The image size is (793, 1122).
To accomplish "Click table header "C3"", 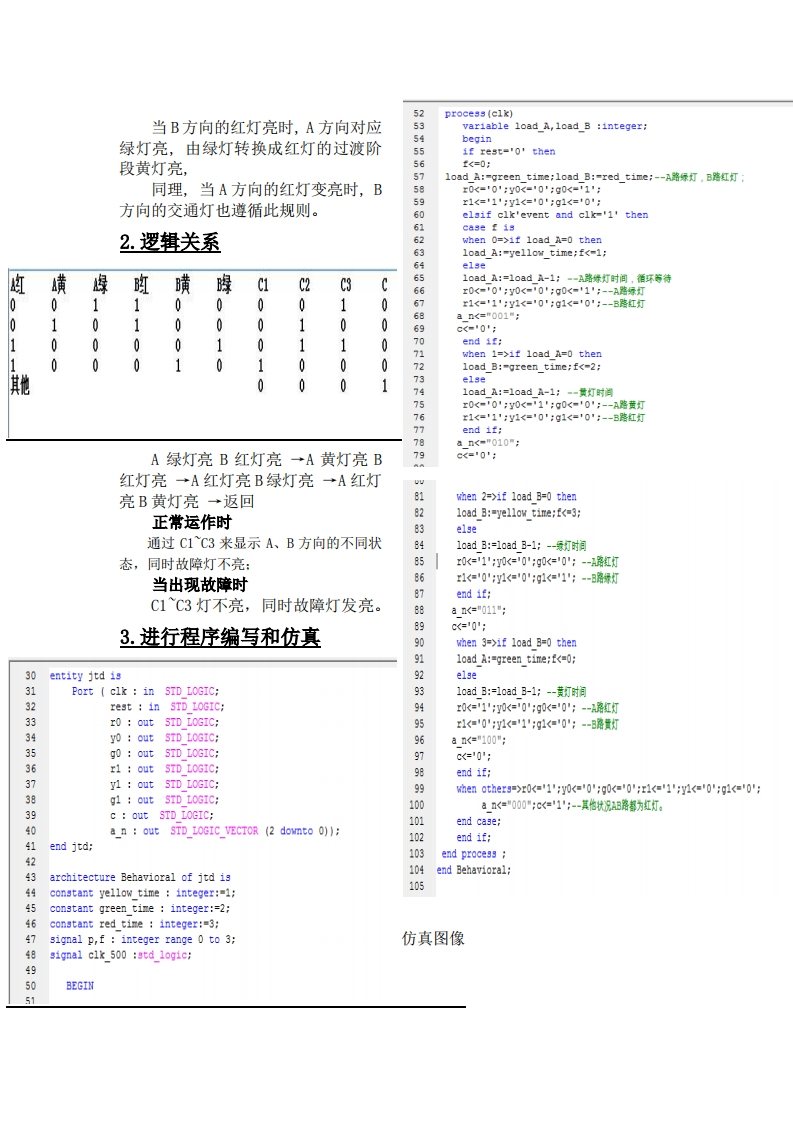I will 346,285.
